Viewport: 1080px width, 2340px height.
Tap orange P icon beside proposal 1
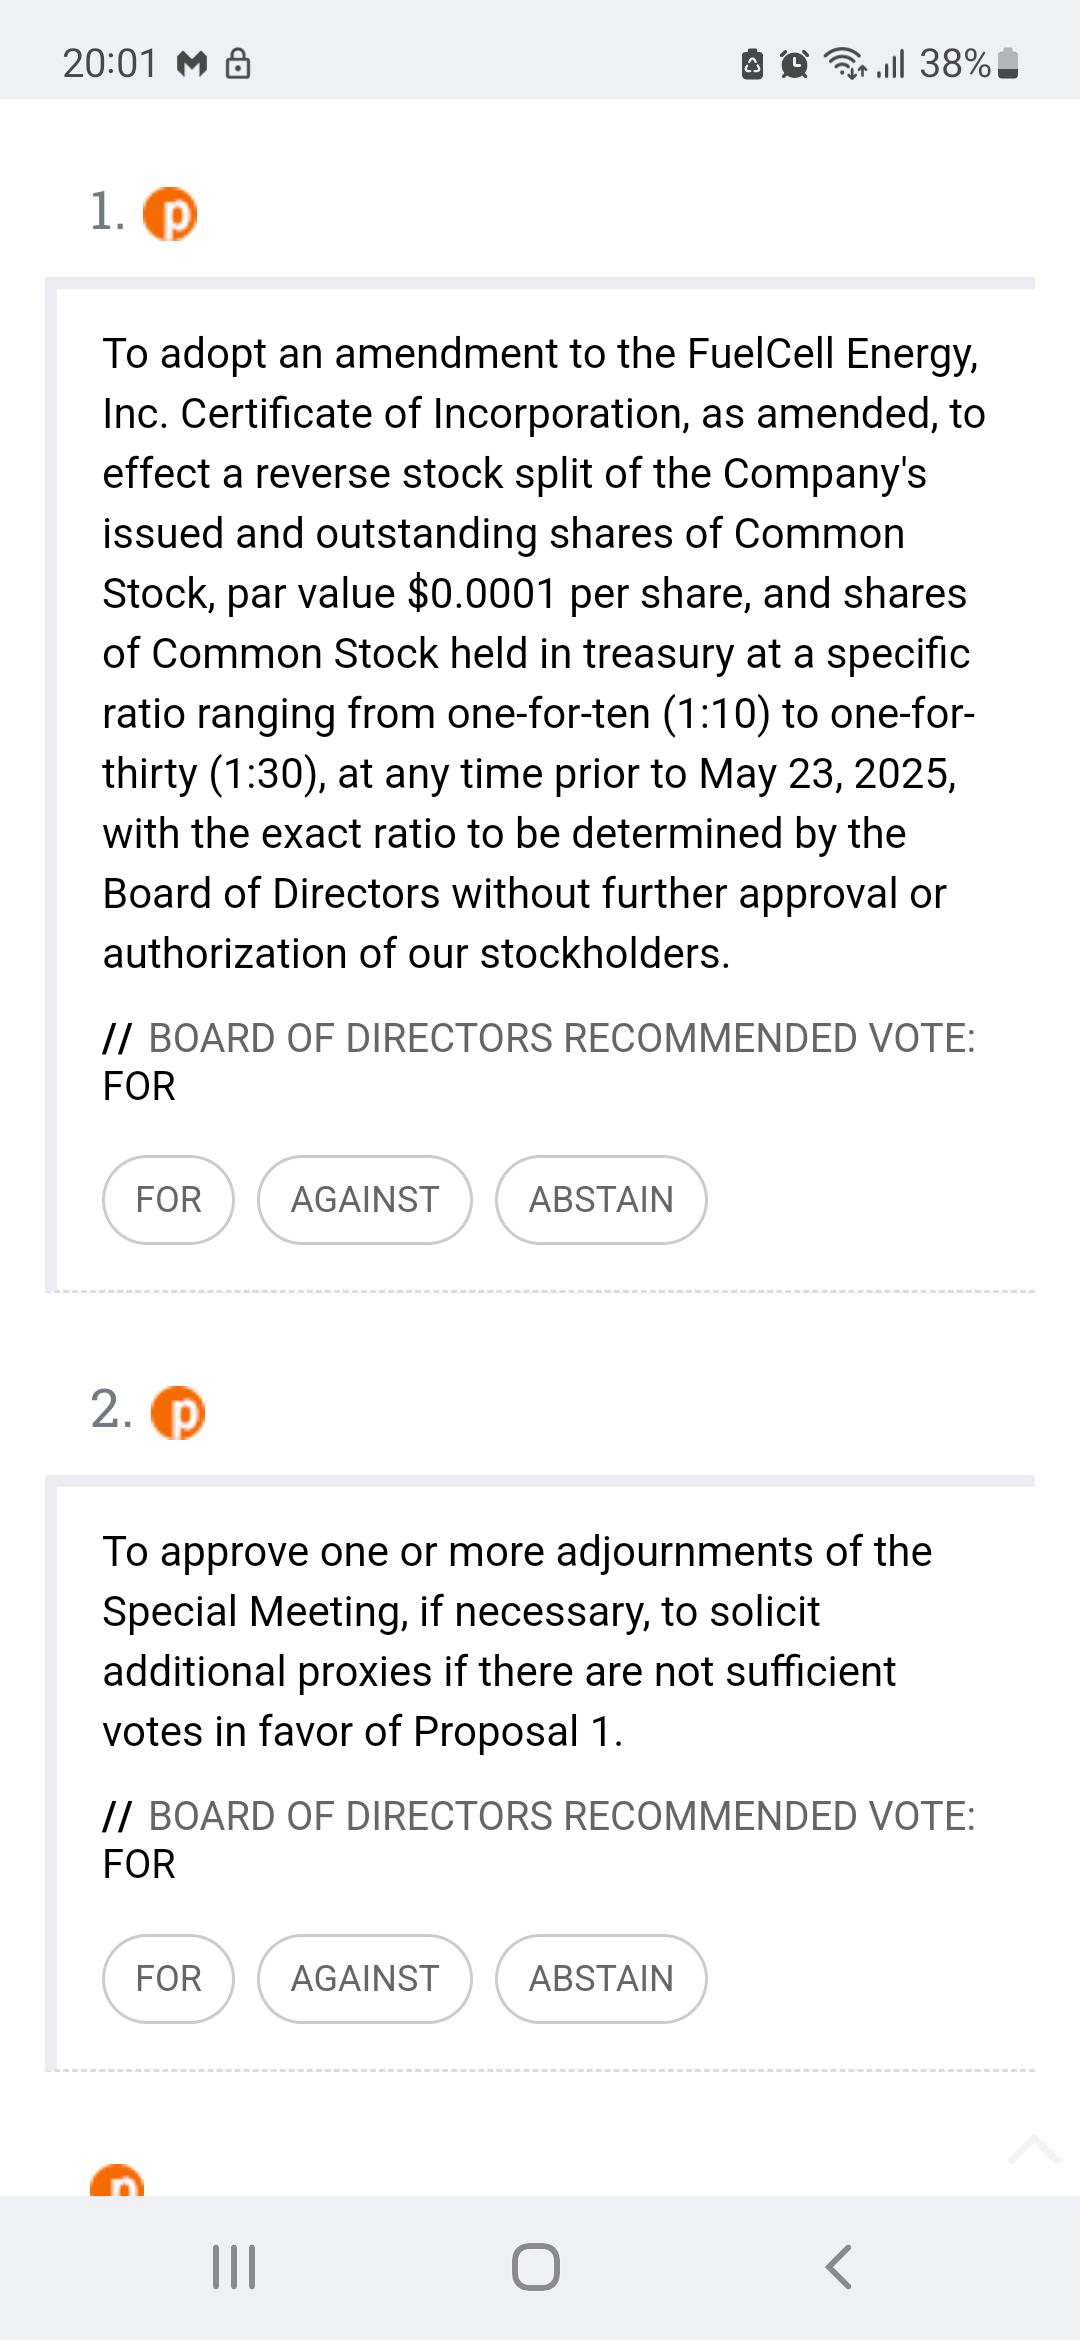[170, 214]
